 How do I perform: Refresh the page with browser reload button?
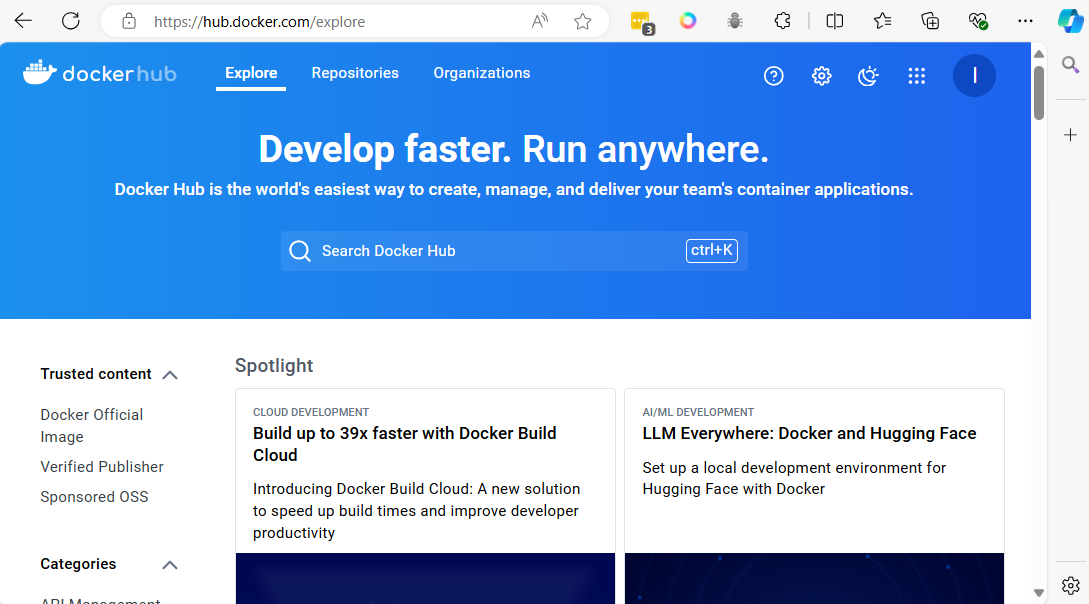70,21
